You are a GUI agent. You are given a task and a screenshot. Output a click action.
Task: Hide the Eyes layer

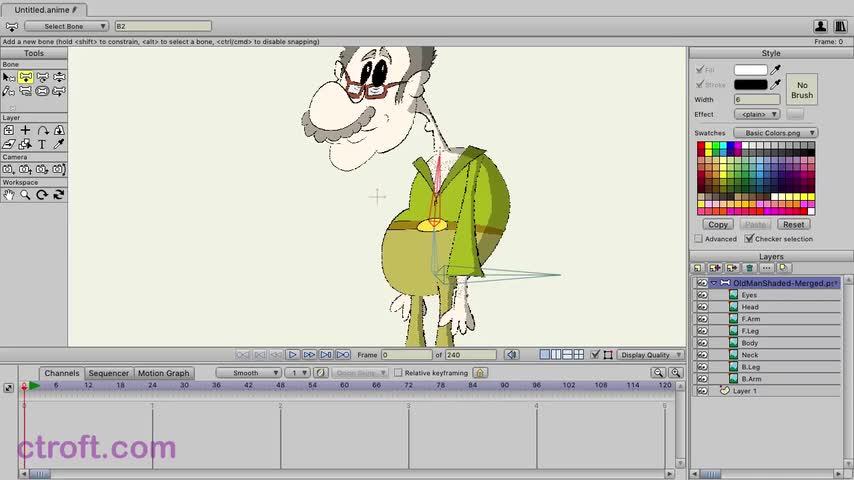[703, 295]
